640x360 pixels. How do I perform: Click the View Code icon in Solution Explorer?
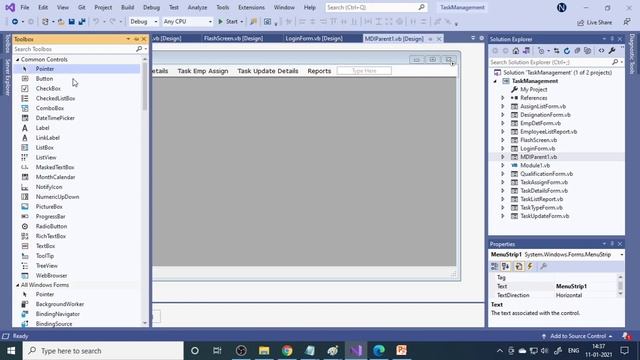[601, 51]
